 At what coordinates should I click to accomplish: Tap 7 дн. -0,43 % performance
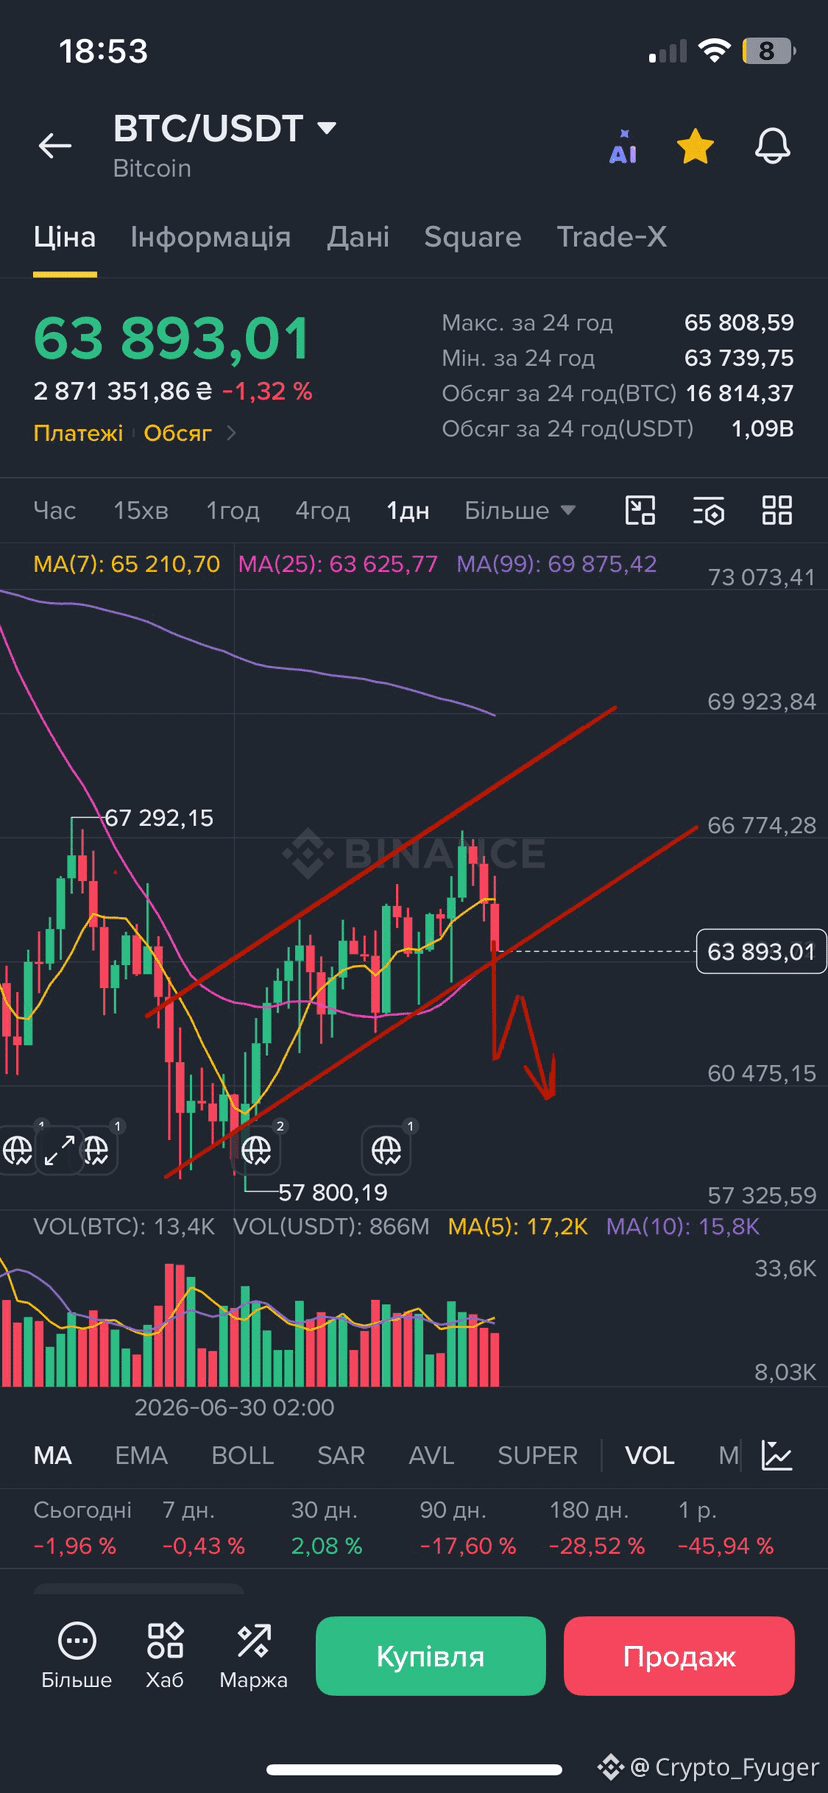coord(203,1528)
